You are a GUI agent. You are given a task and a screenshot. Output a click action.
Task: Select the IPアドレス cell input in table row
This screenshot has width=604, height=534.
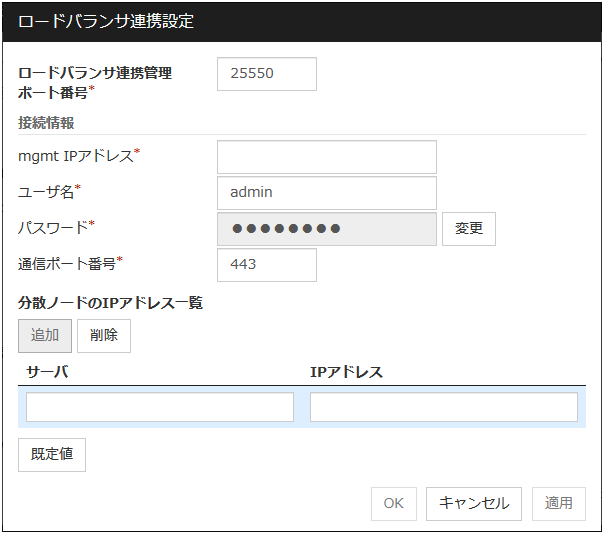(x=444, y=407)
